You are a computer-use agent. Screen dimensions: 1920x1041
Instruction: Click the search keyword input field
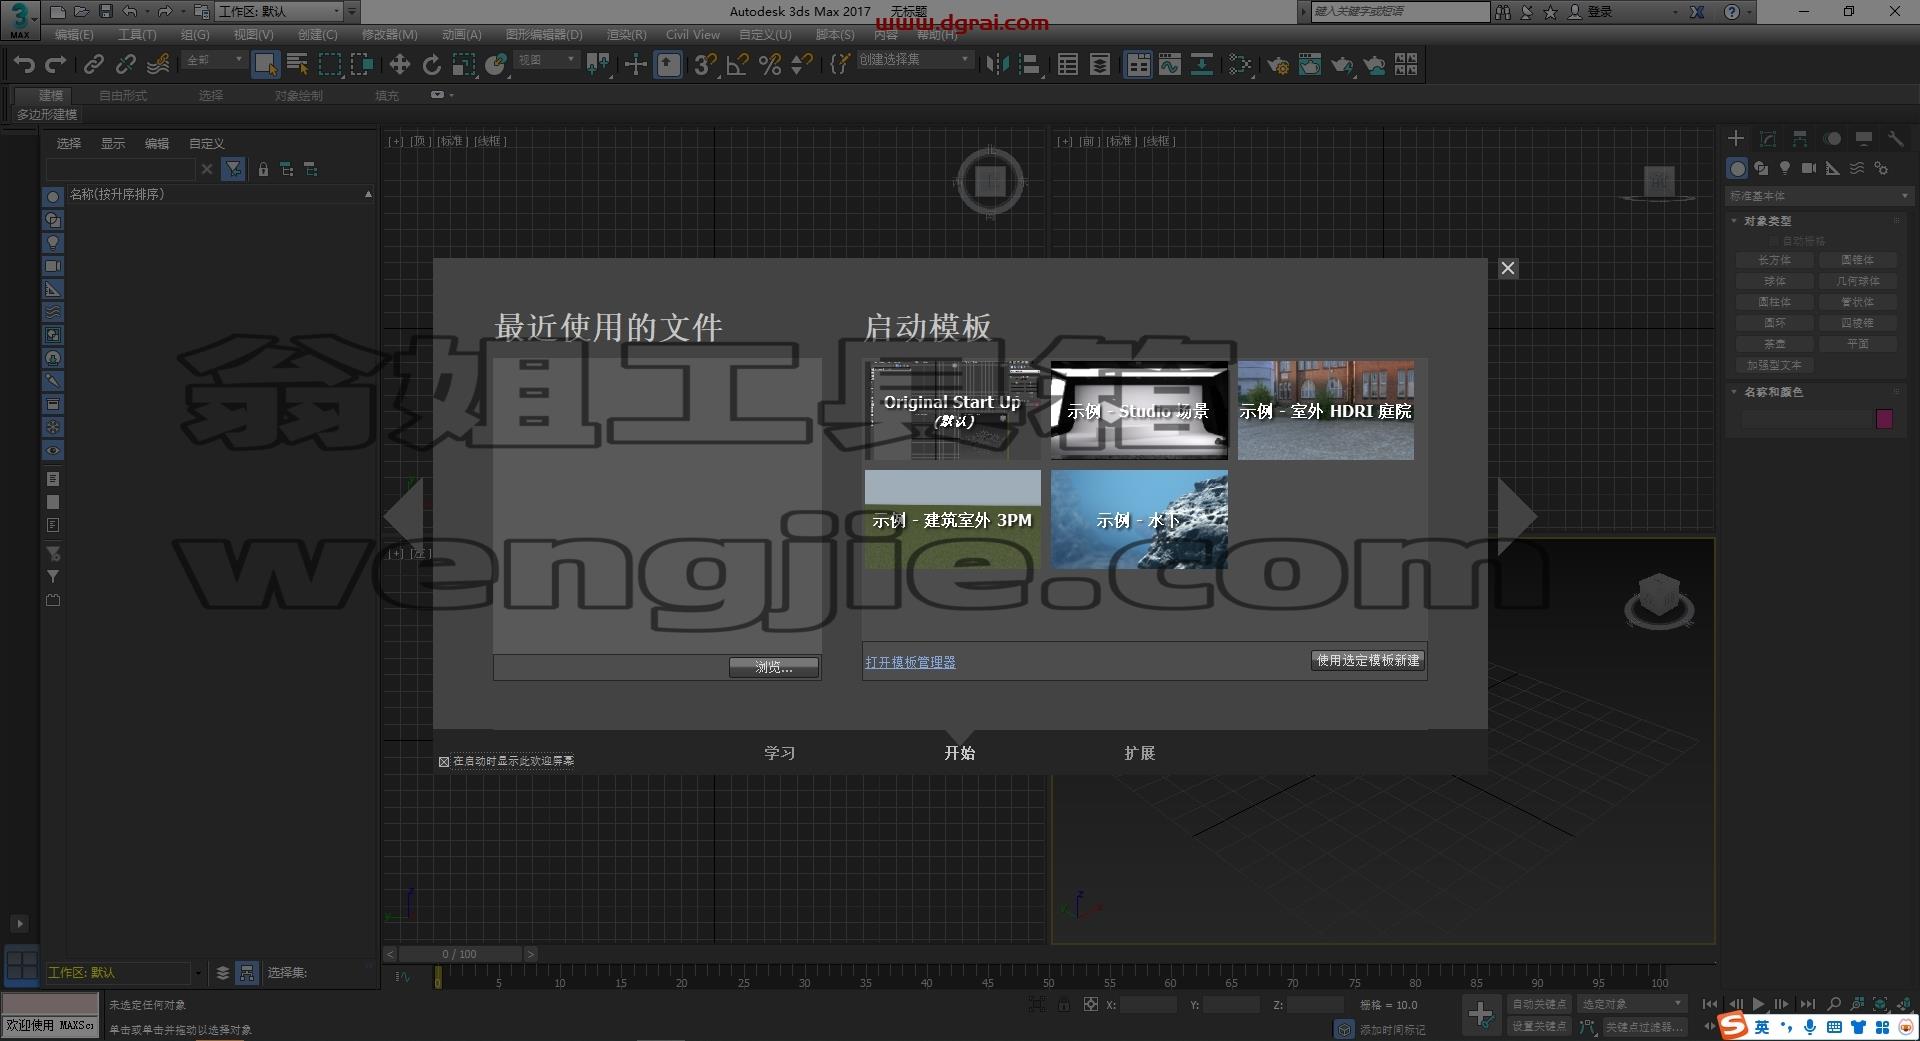pos(1400,12)
